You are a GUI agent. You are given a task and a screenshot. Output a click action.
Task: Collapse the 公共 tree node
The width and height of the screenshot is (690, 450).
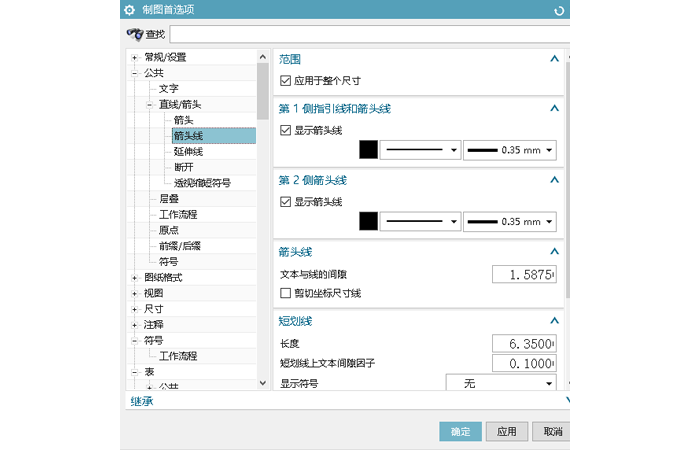pos(134,73)
